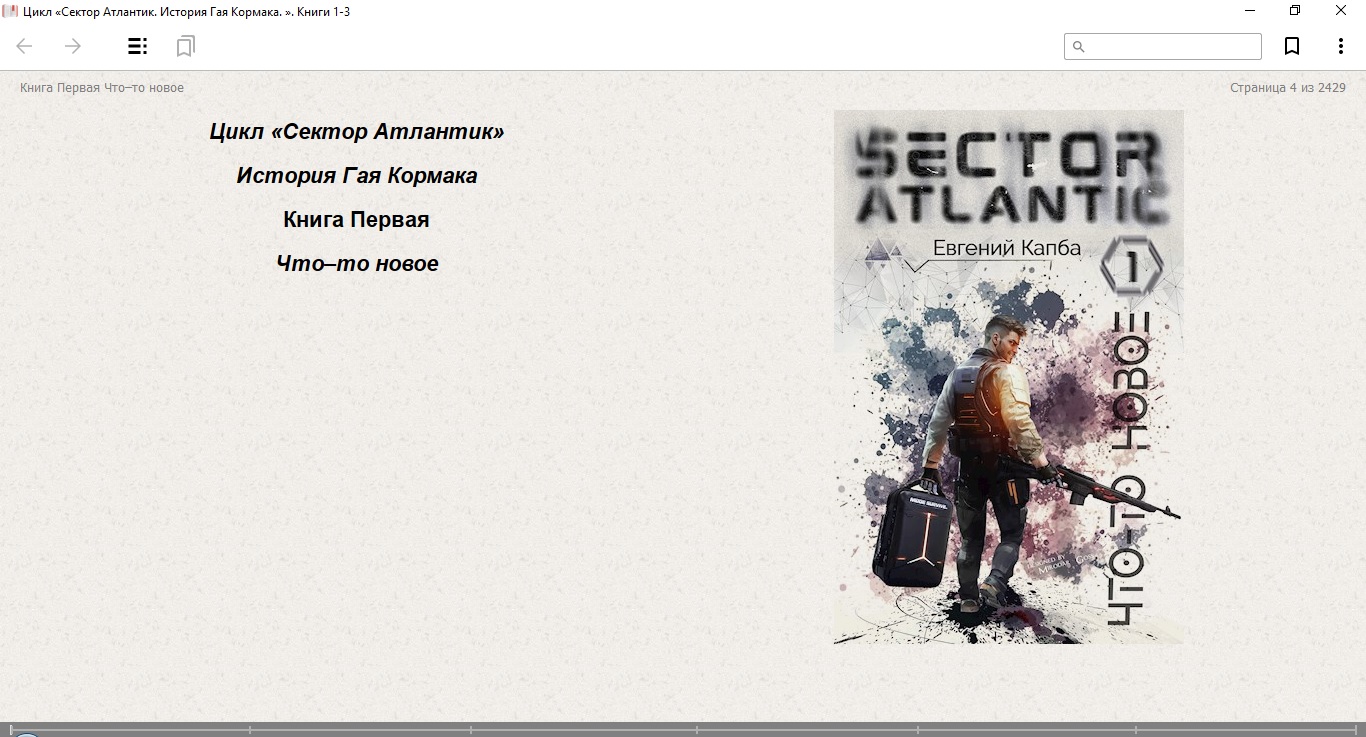Screen dimensions: 1366x737
Task: Click the 'Цикл «Сектор Атлантик»' heading text
Action: [x=357, y=132]
